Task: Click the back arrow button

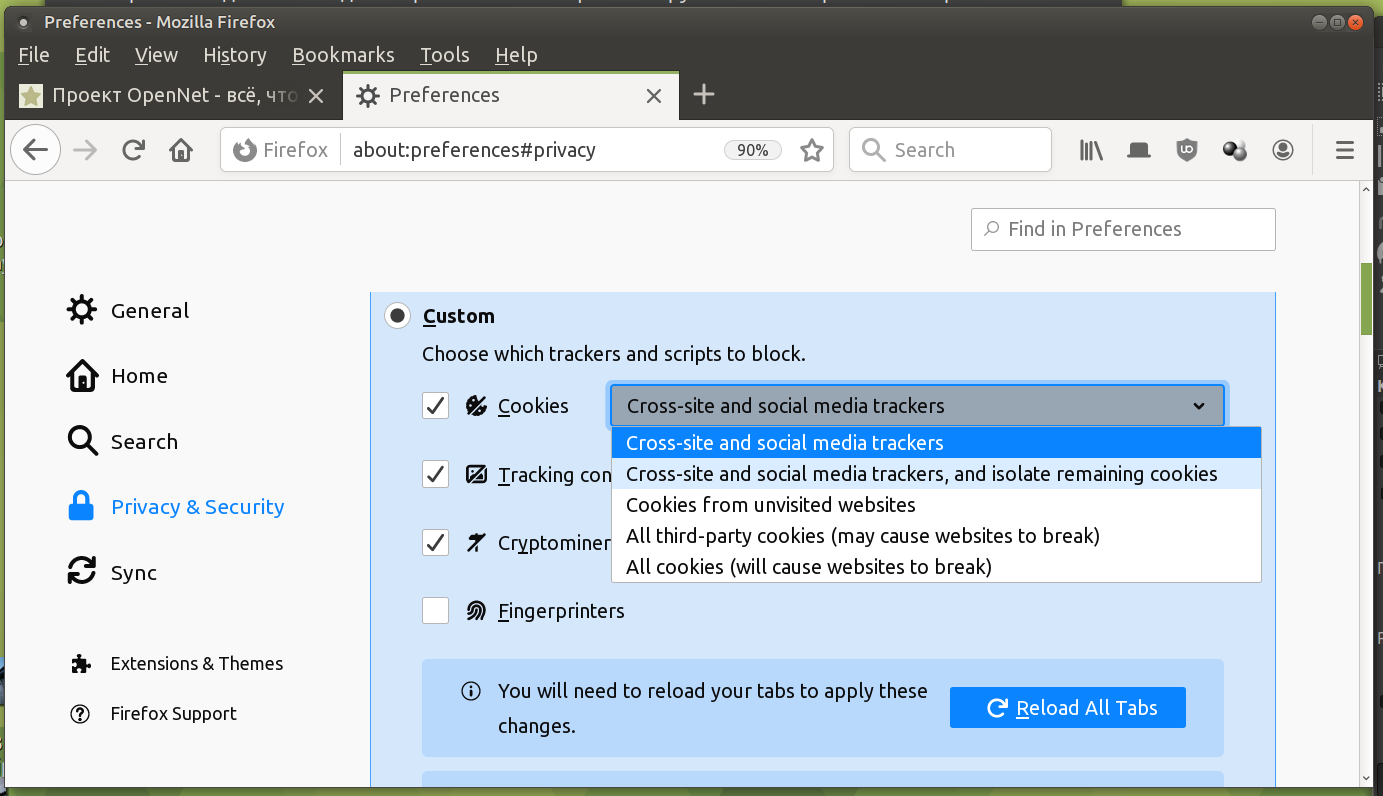Action: coord(36,150)
